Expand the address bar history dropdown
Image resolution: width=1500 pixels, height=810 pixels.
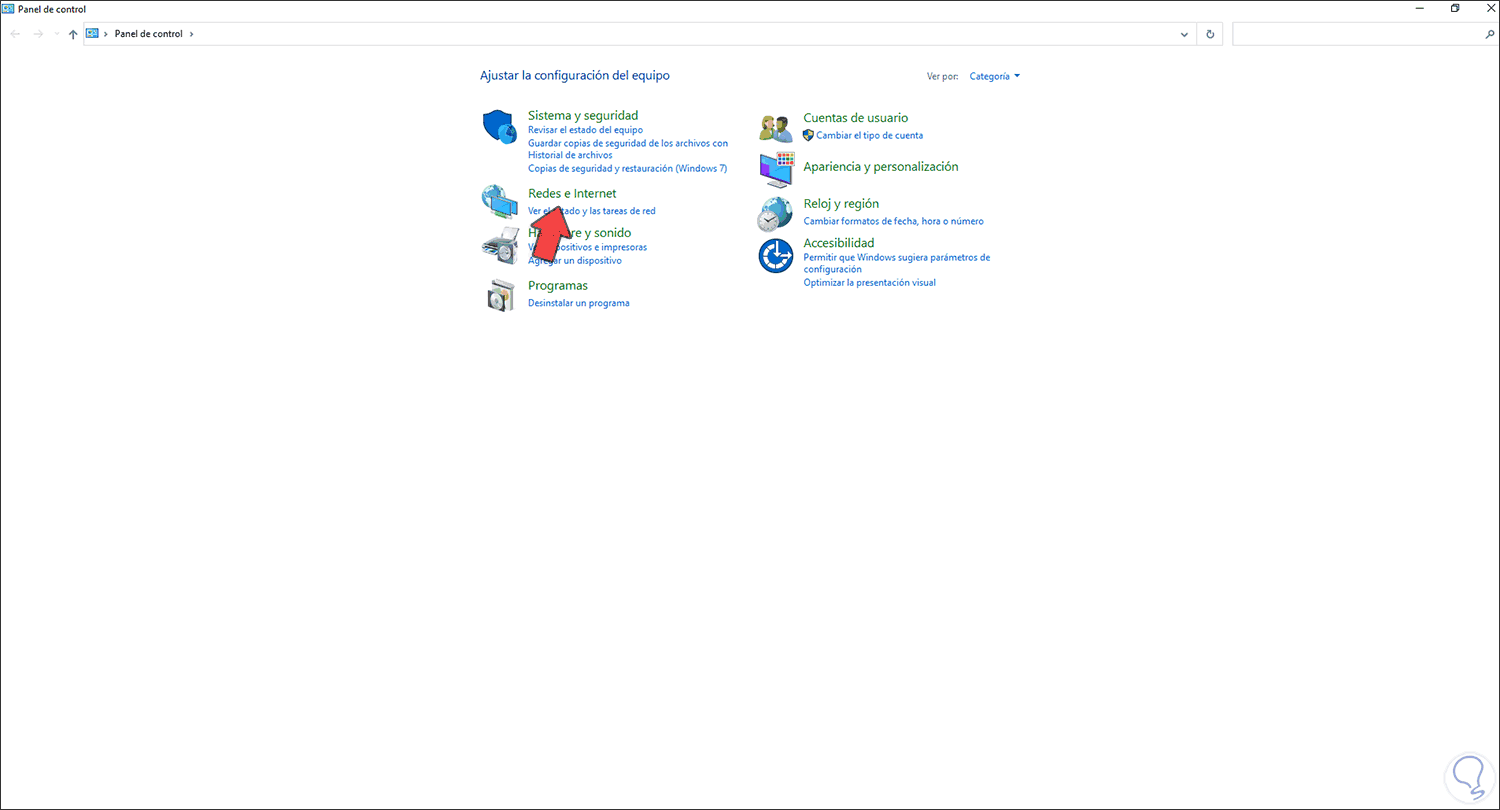[x=1185, y=34]
